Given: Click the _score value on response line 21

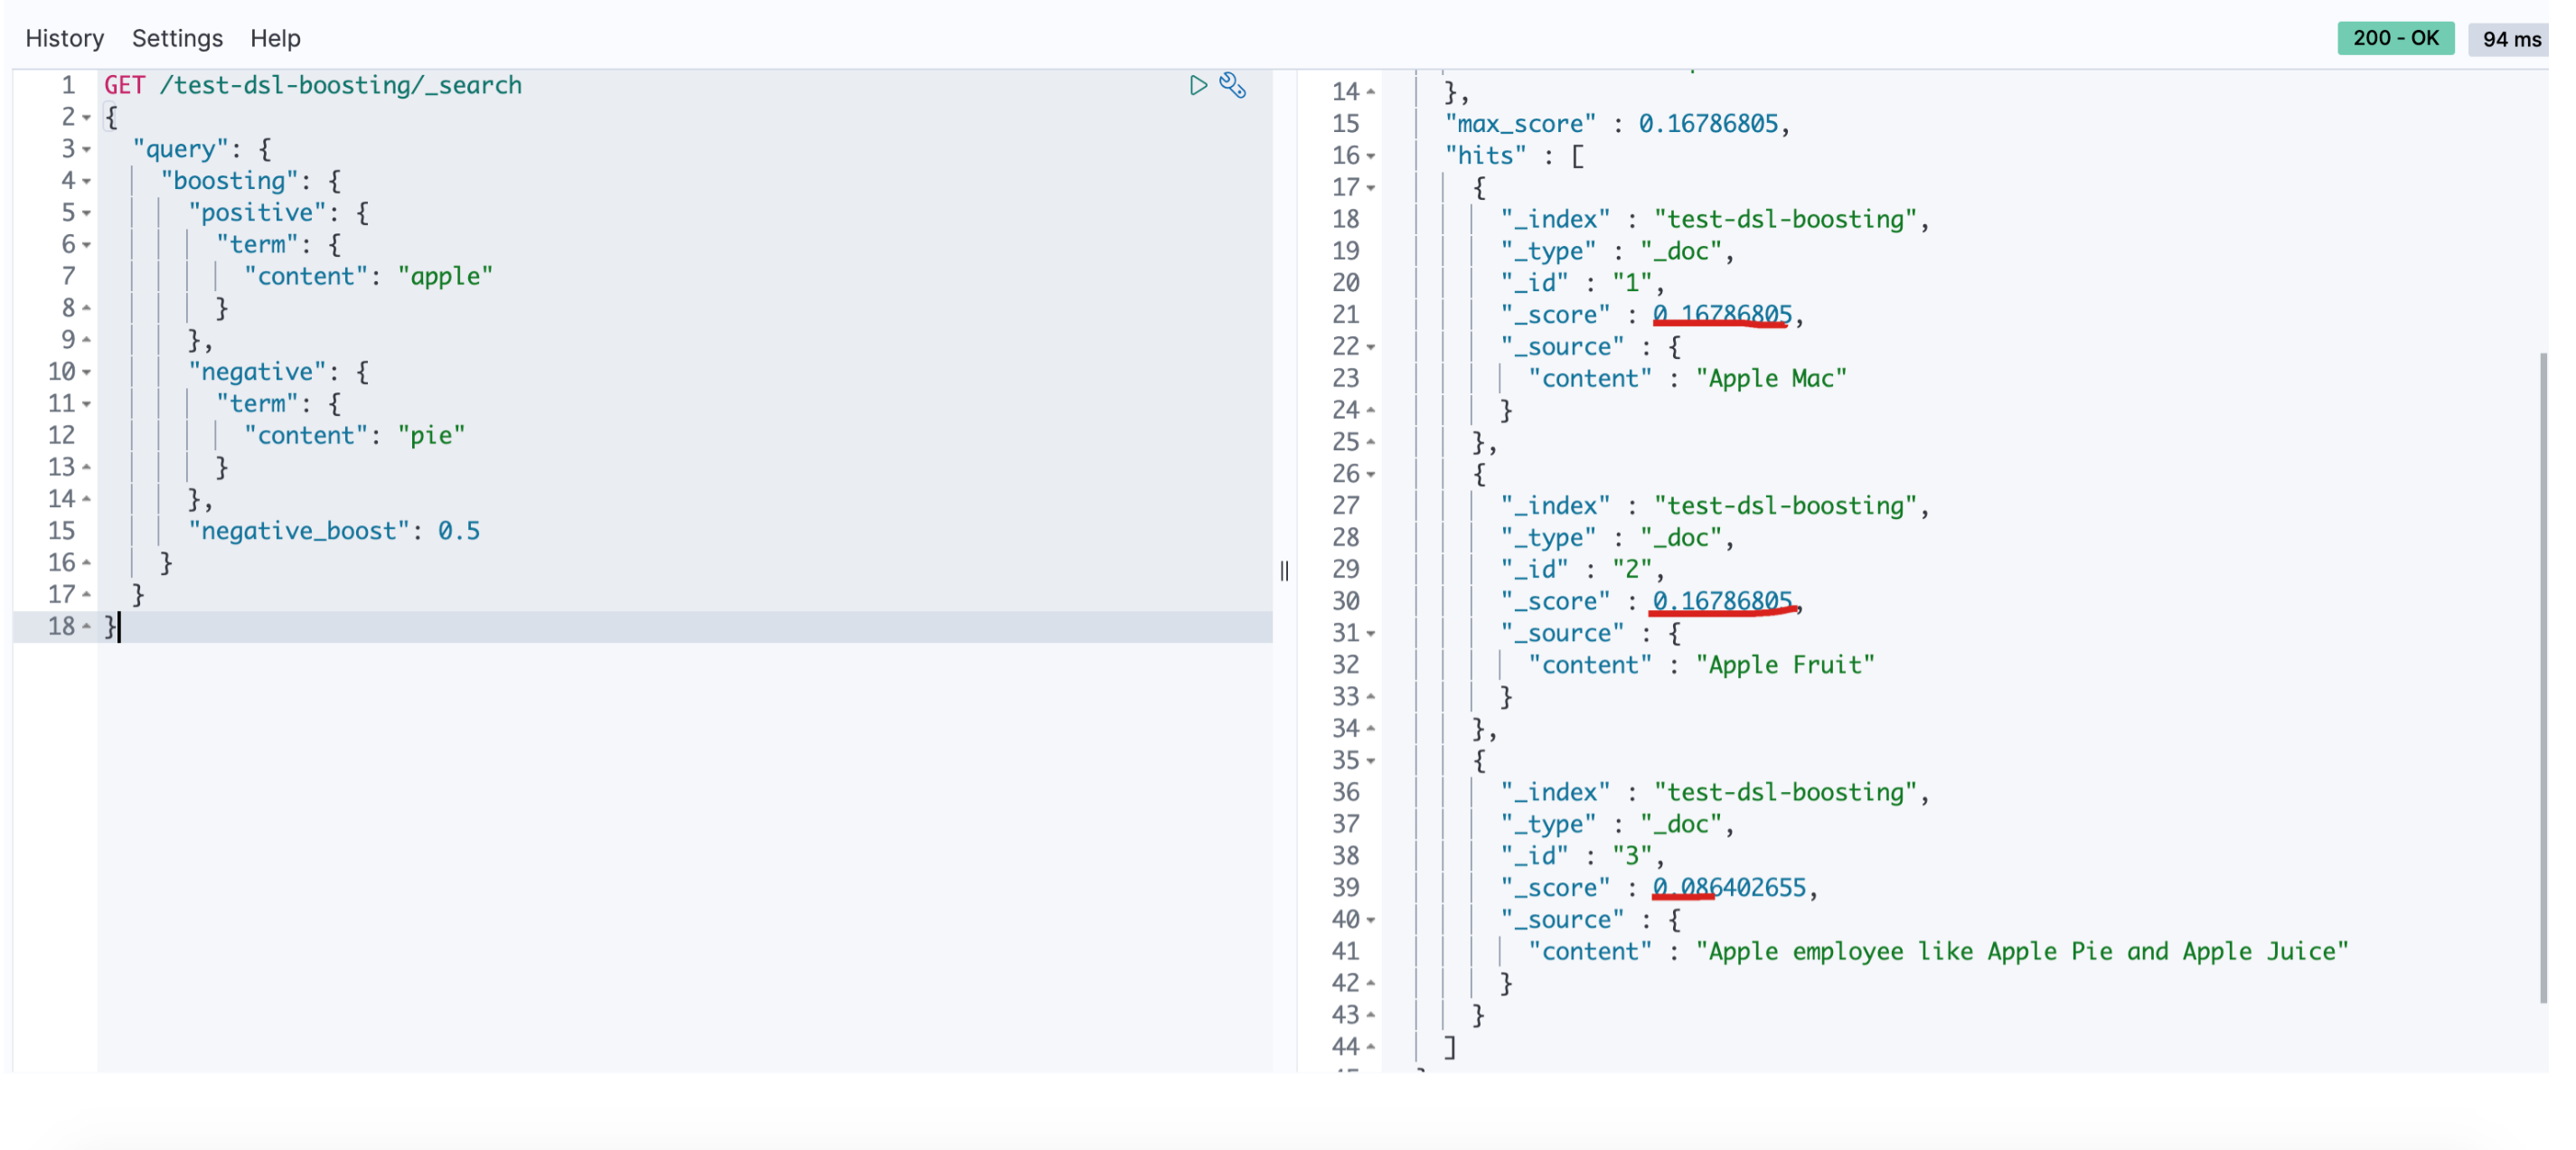Looking at the screenshot, I should (1722, 315).
